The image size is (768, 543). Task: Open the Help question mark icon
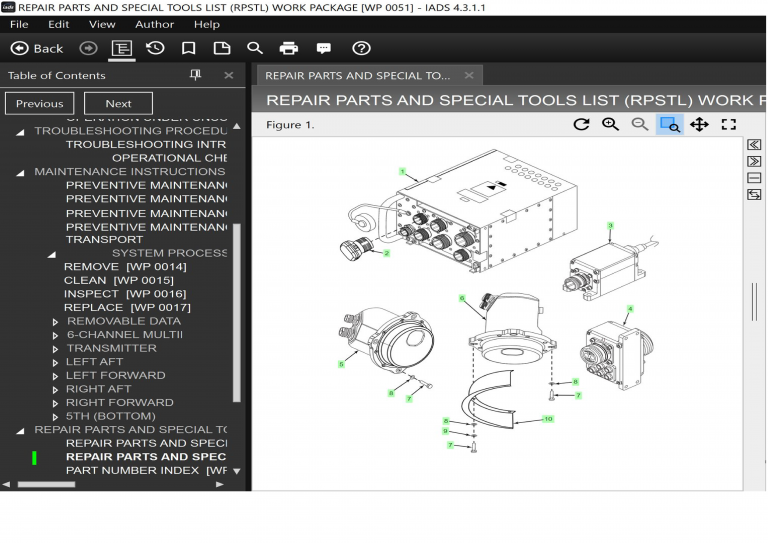point(362,48)
